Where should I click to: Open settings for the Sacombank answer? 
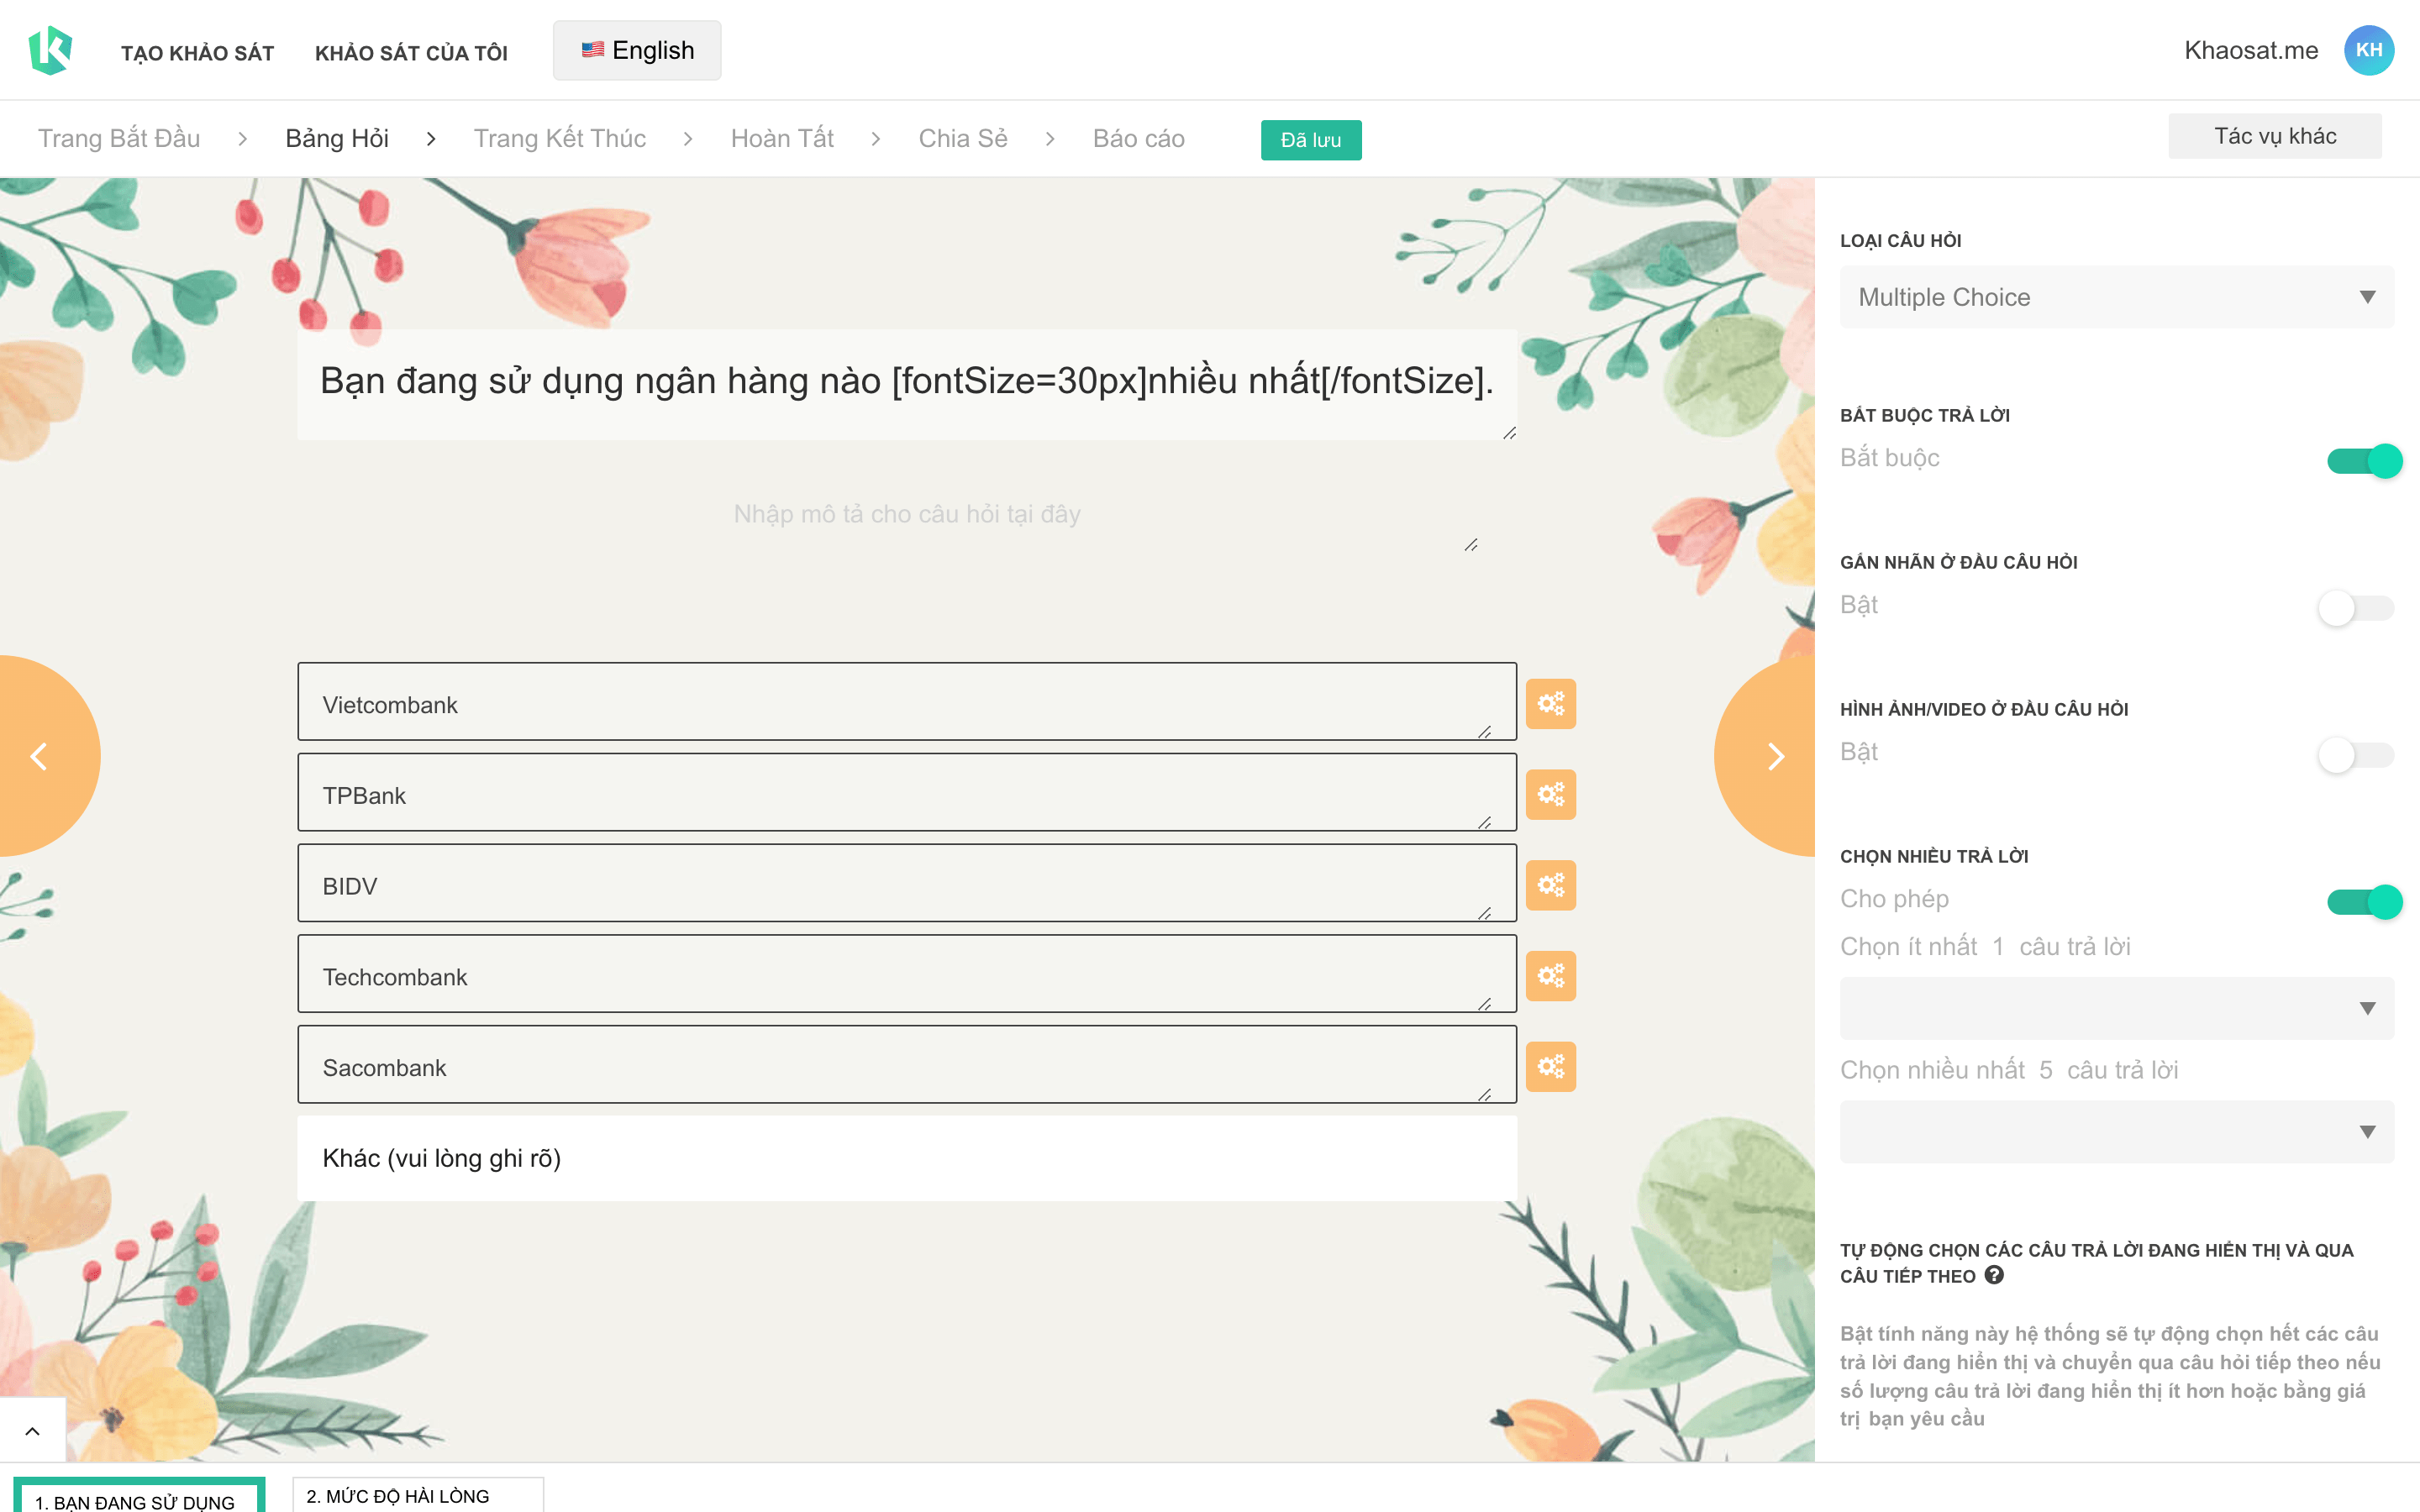point(1550,1067)
